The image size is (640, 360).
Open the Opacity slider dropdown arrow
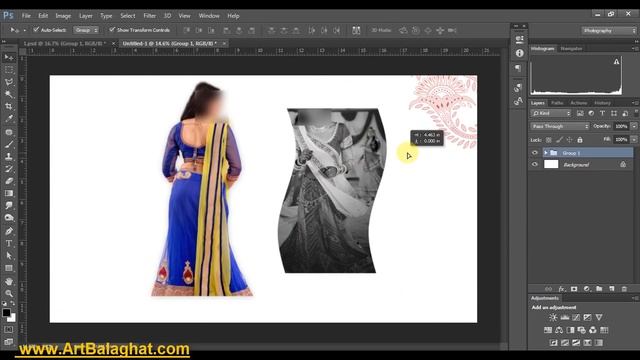coord(634,127)
